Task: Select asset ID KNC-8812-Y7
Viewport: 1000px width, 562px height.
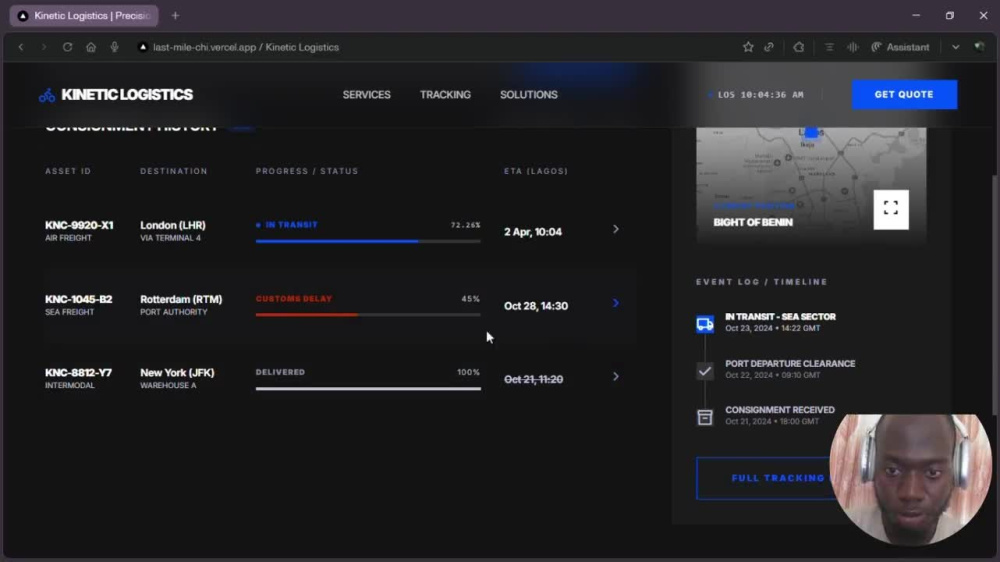Action: pyautogui.click(x=78, y=373)
